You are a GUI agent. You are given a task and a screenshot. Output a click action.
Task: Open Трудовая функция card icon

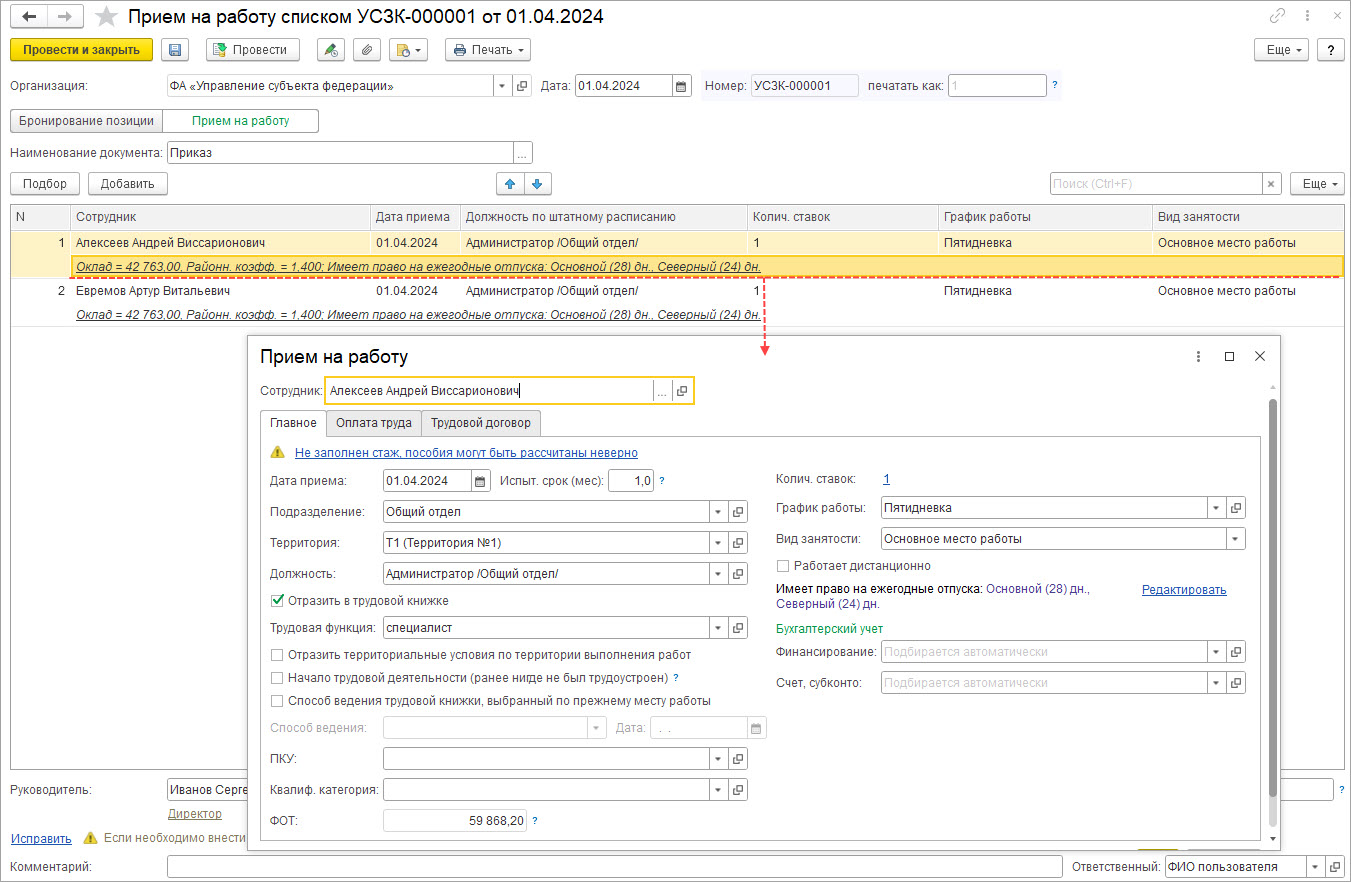738,628
